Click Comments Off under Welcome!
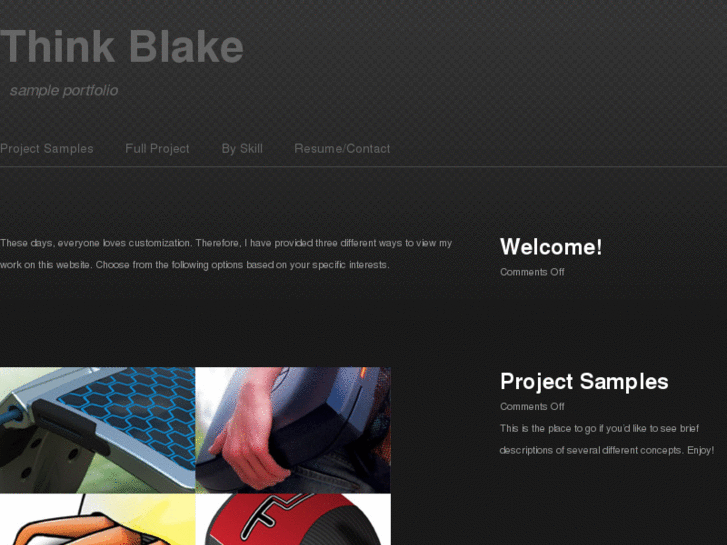This screenshot has width=727, height=545. [532, 272]
